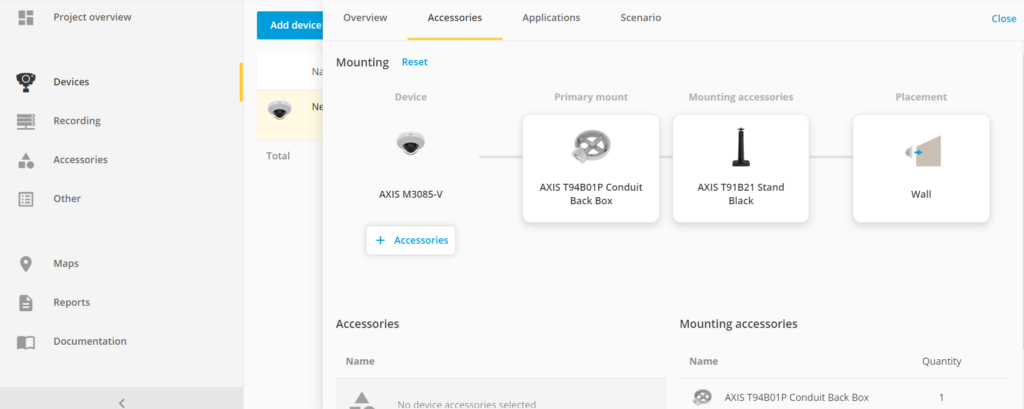This screenshot has width=1024, height=409.
Task: Open the Overview tab
Action: (x=365, y=18)
